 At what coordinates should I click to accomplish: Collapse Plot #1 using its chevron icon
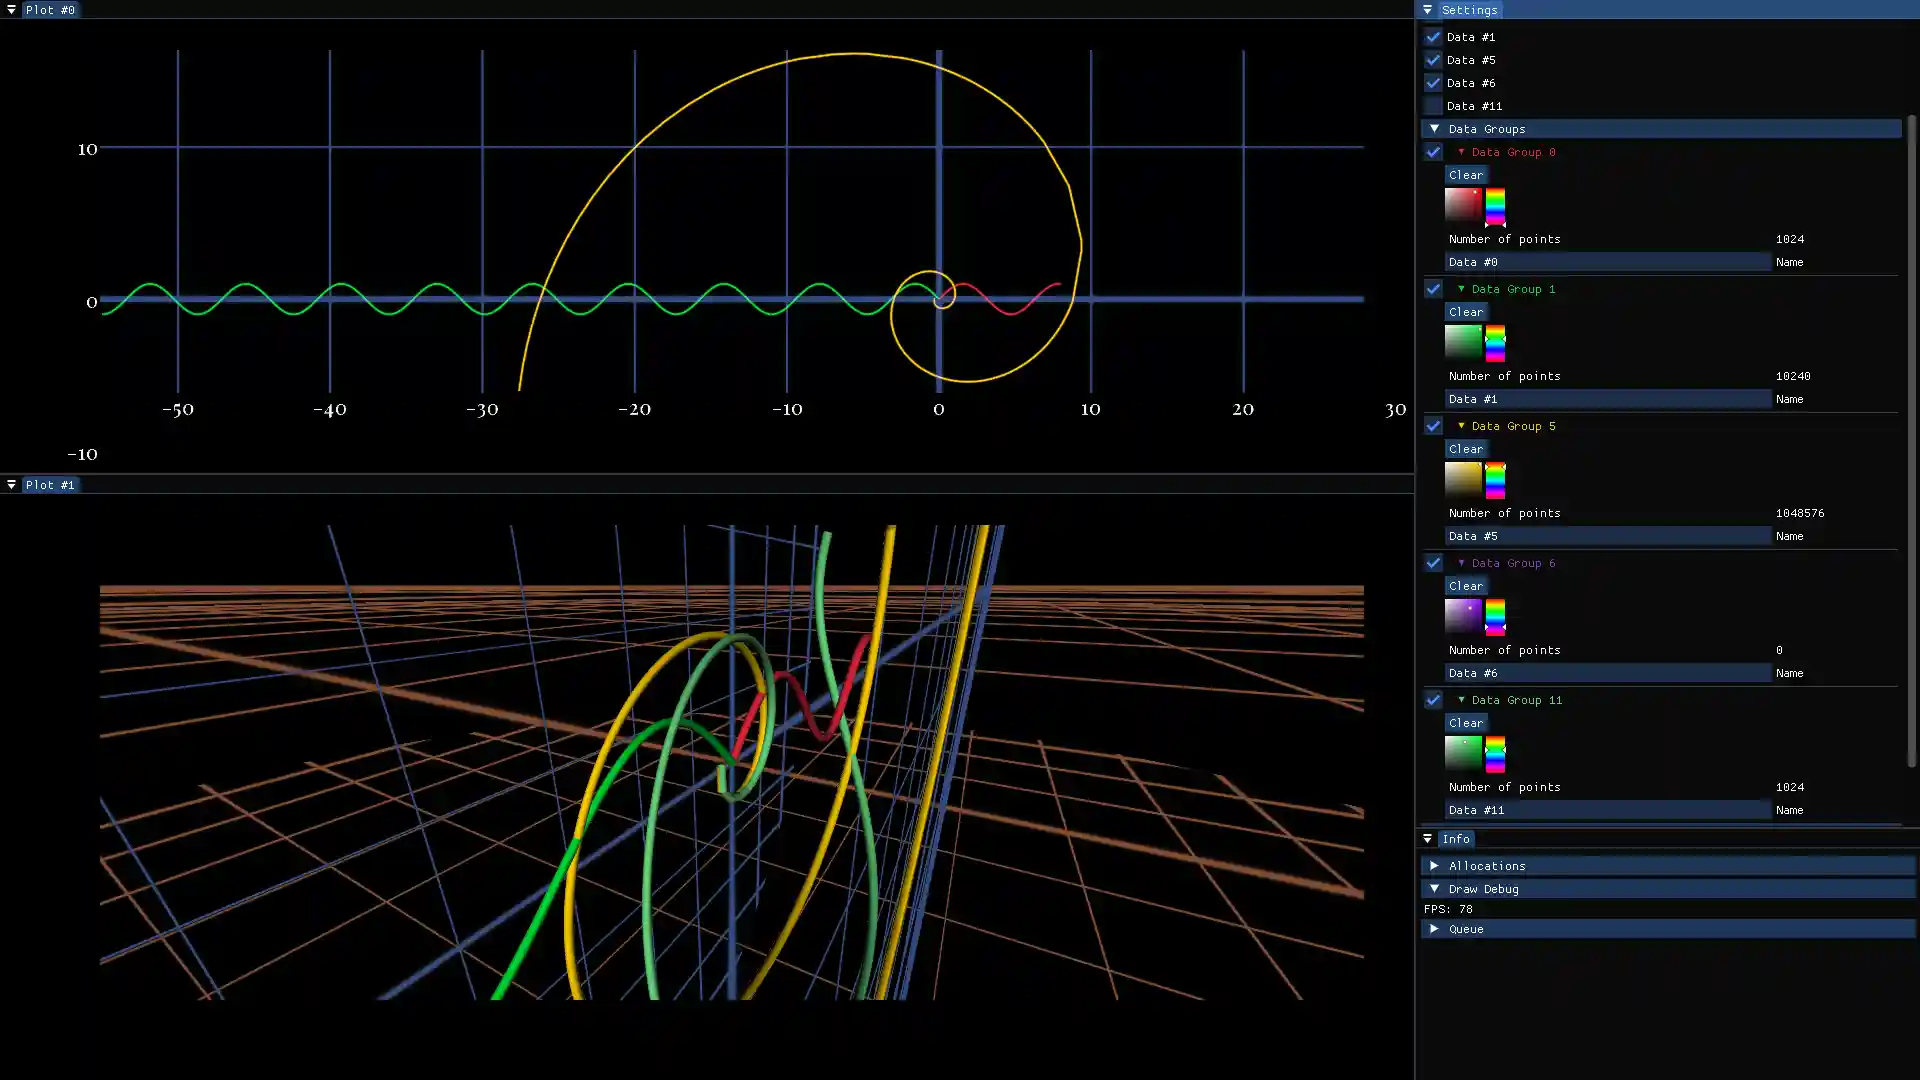11,484
